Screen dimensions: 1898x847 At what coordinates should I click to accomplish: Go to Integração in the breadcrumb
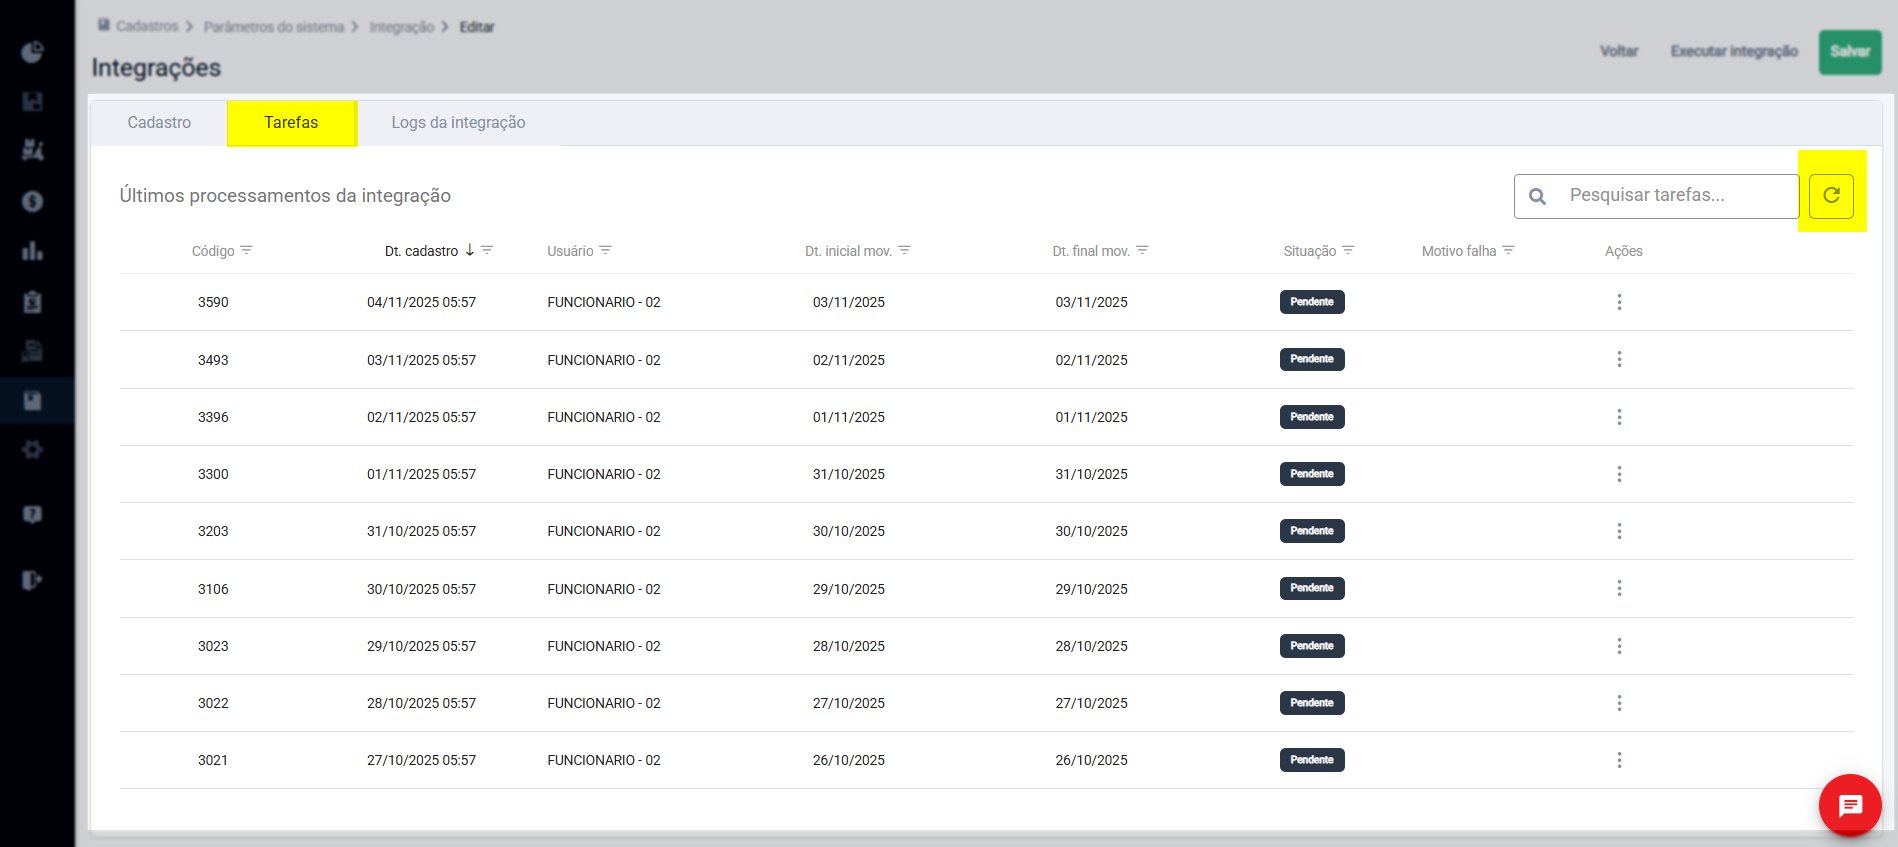click(x=402, y=27)
